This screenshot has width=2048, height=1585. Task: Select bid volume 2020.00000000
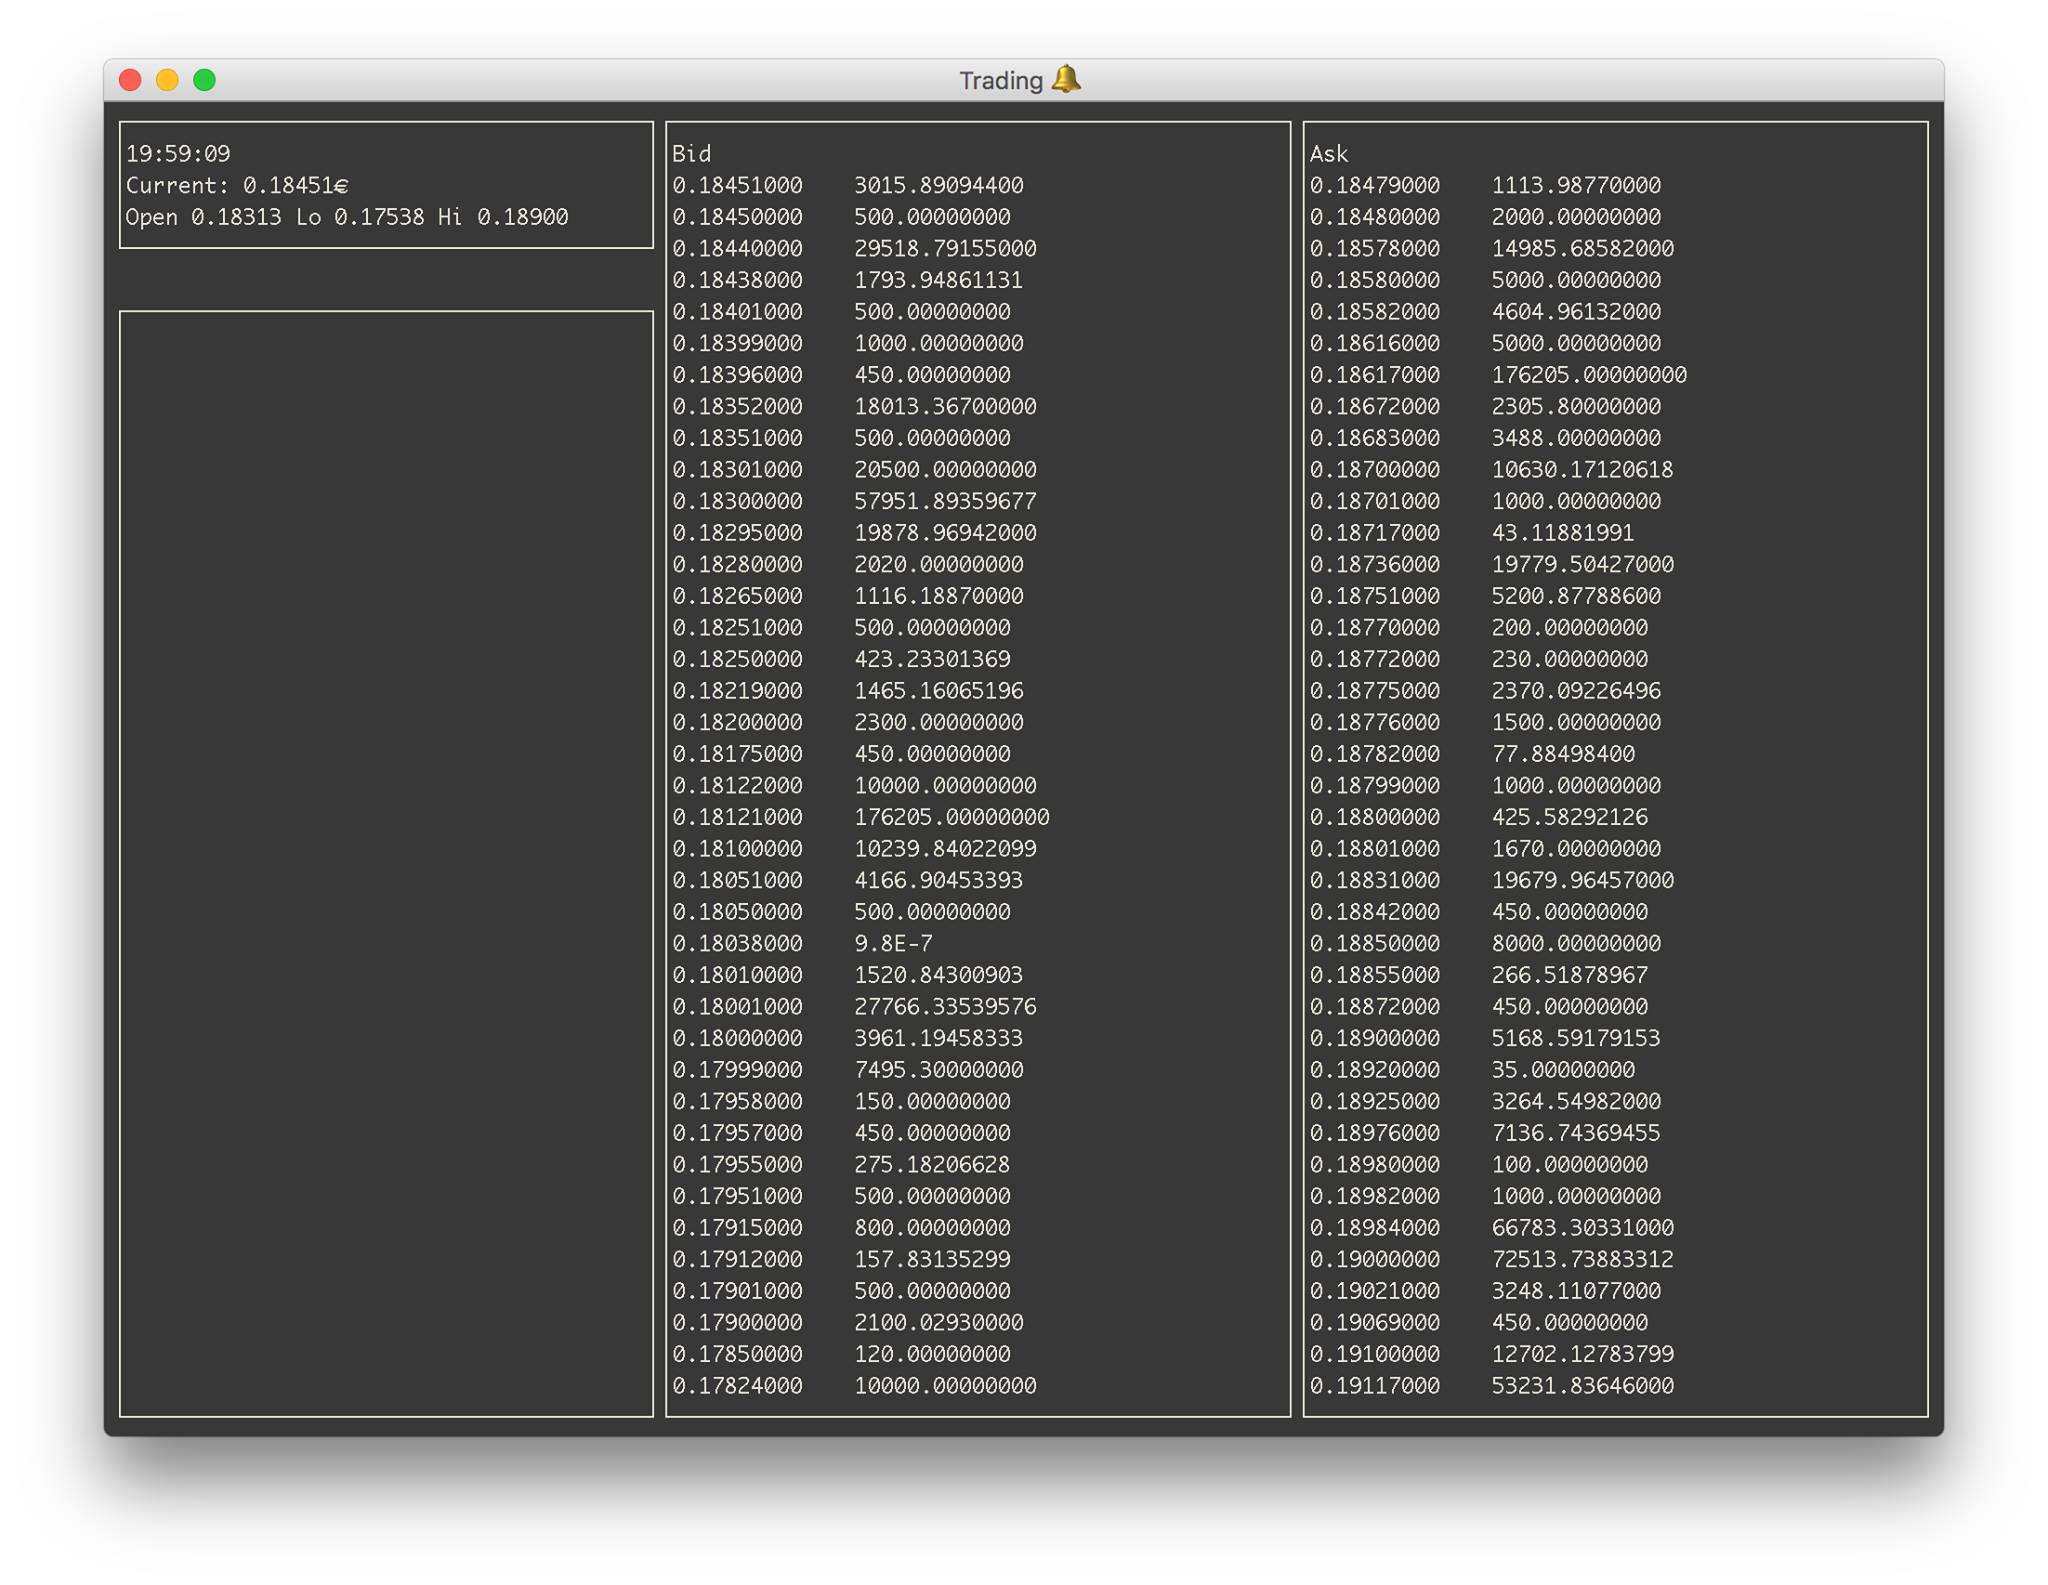(939, 565)
